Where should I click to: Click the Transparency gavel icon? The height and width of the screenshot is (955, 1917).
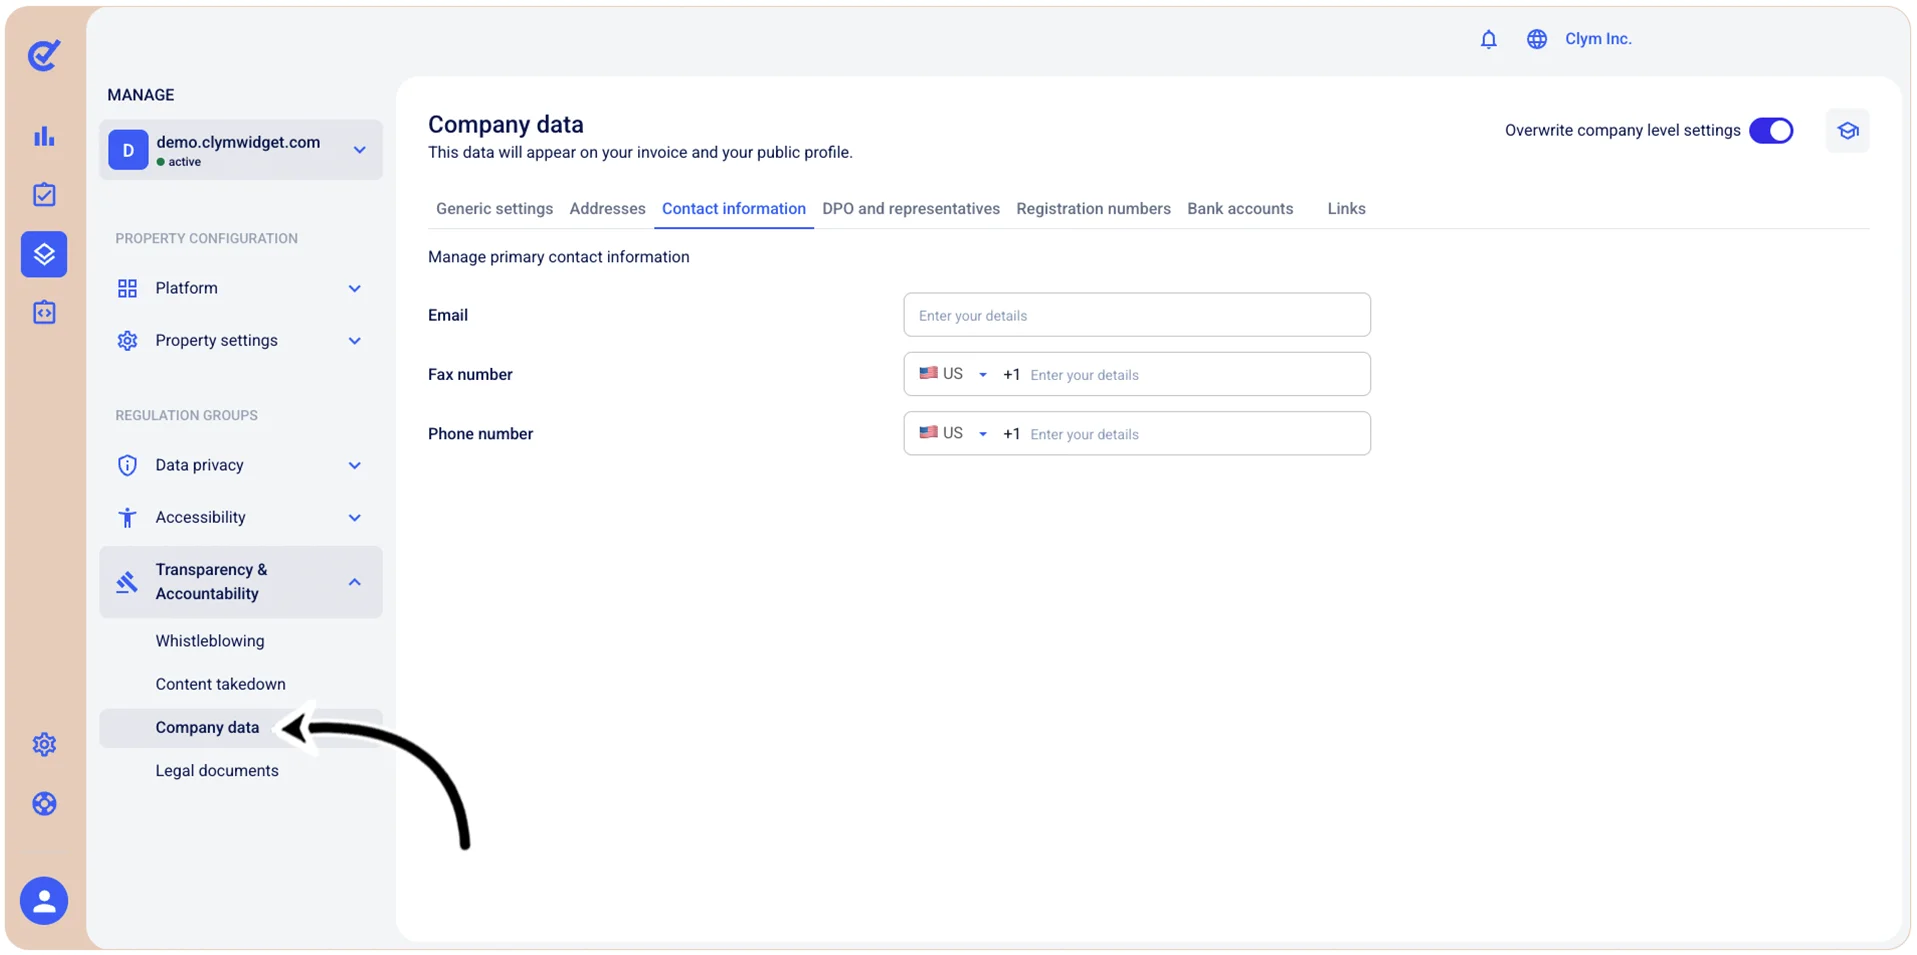click(x=127, y=582)
